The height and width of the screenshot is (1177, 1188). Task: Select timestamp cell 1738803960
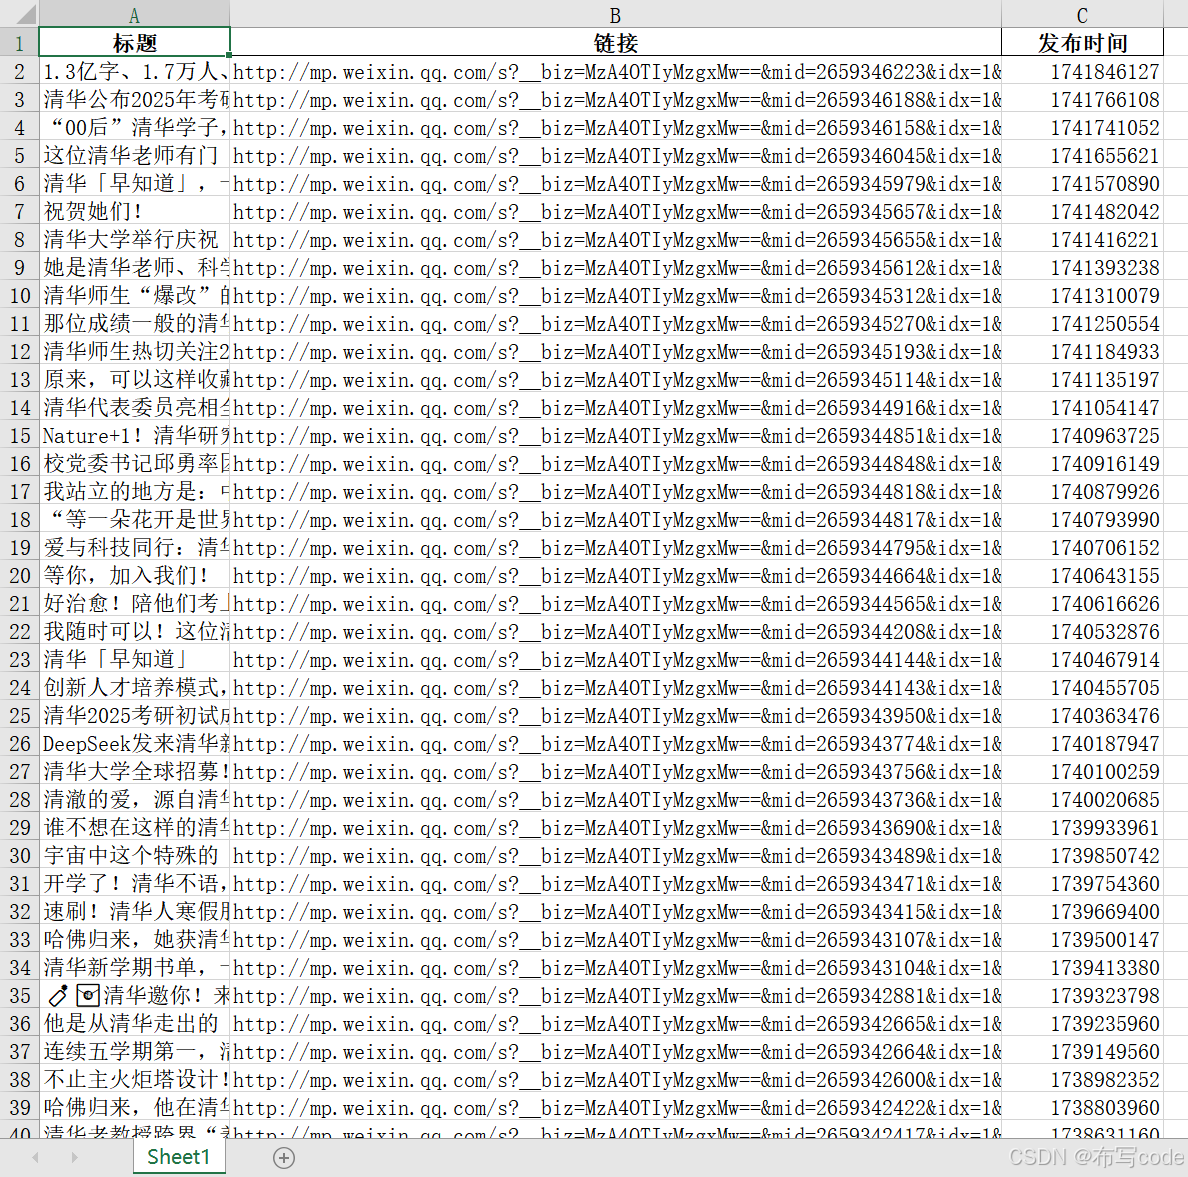tap(1082, 1107)
